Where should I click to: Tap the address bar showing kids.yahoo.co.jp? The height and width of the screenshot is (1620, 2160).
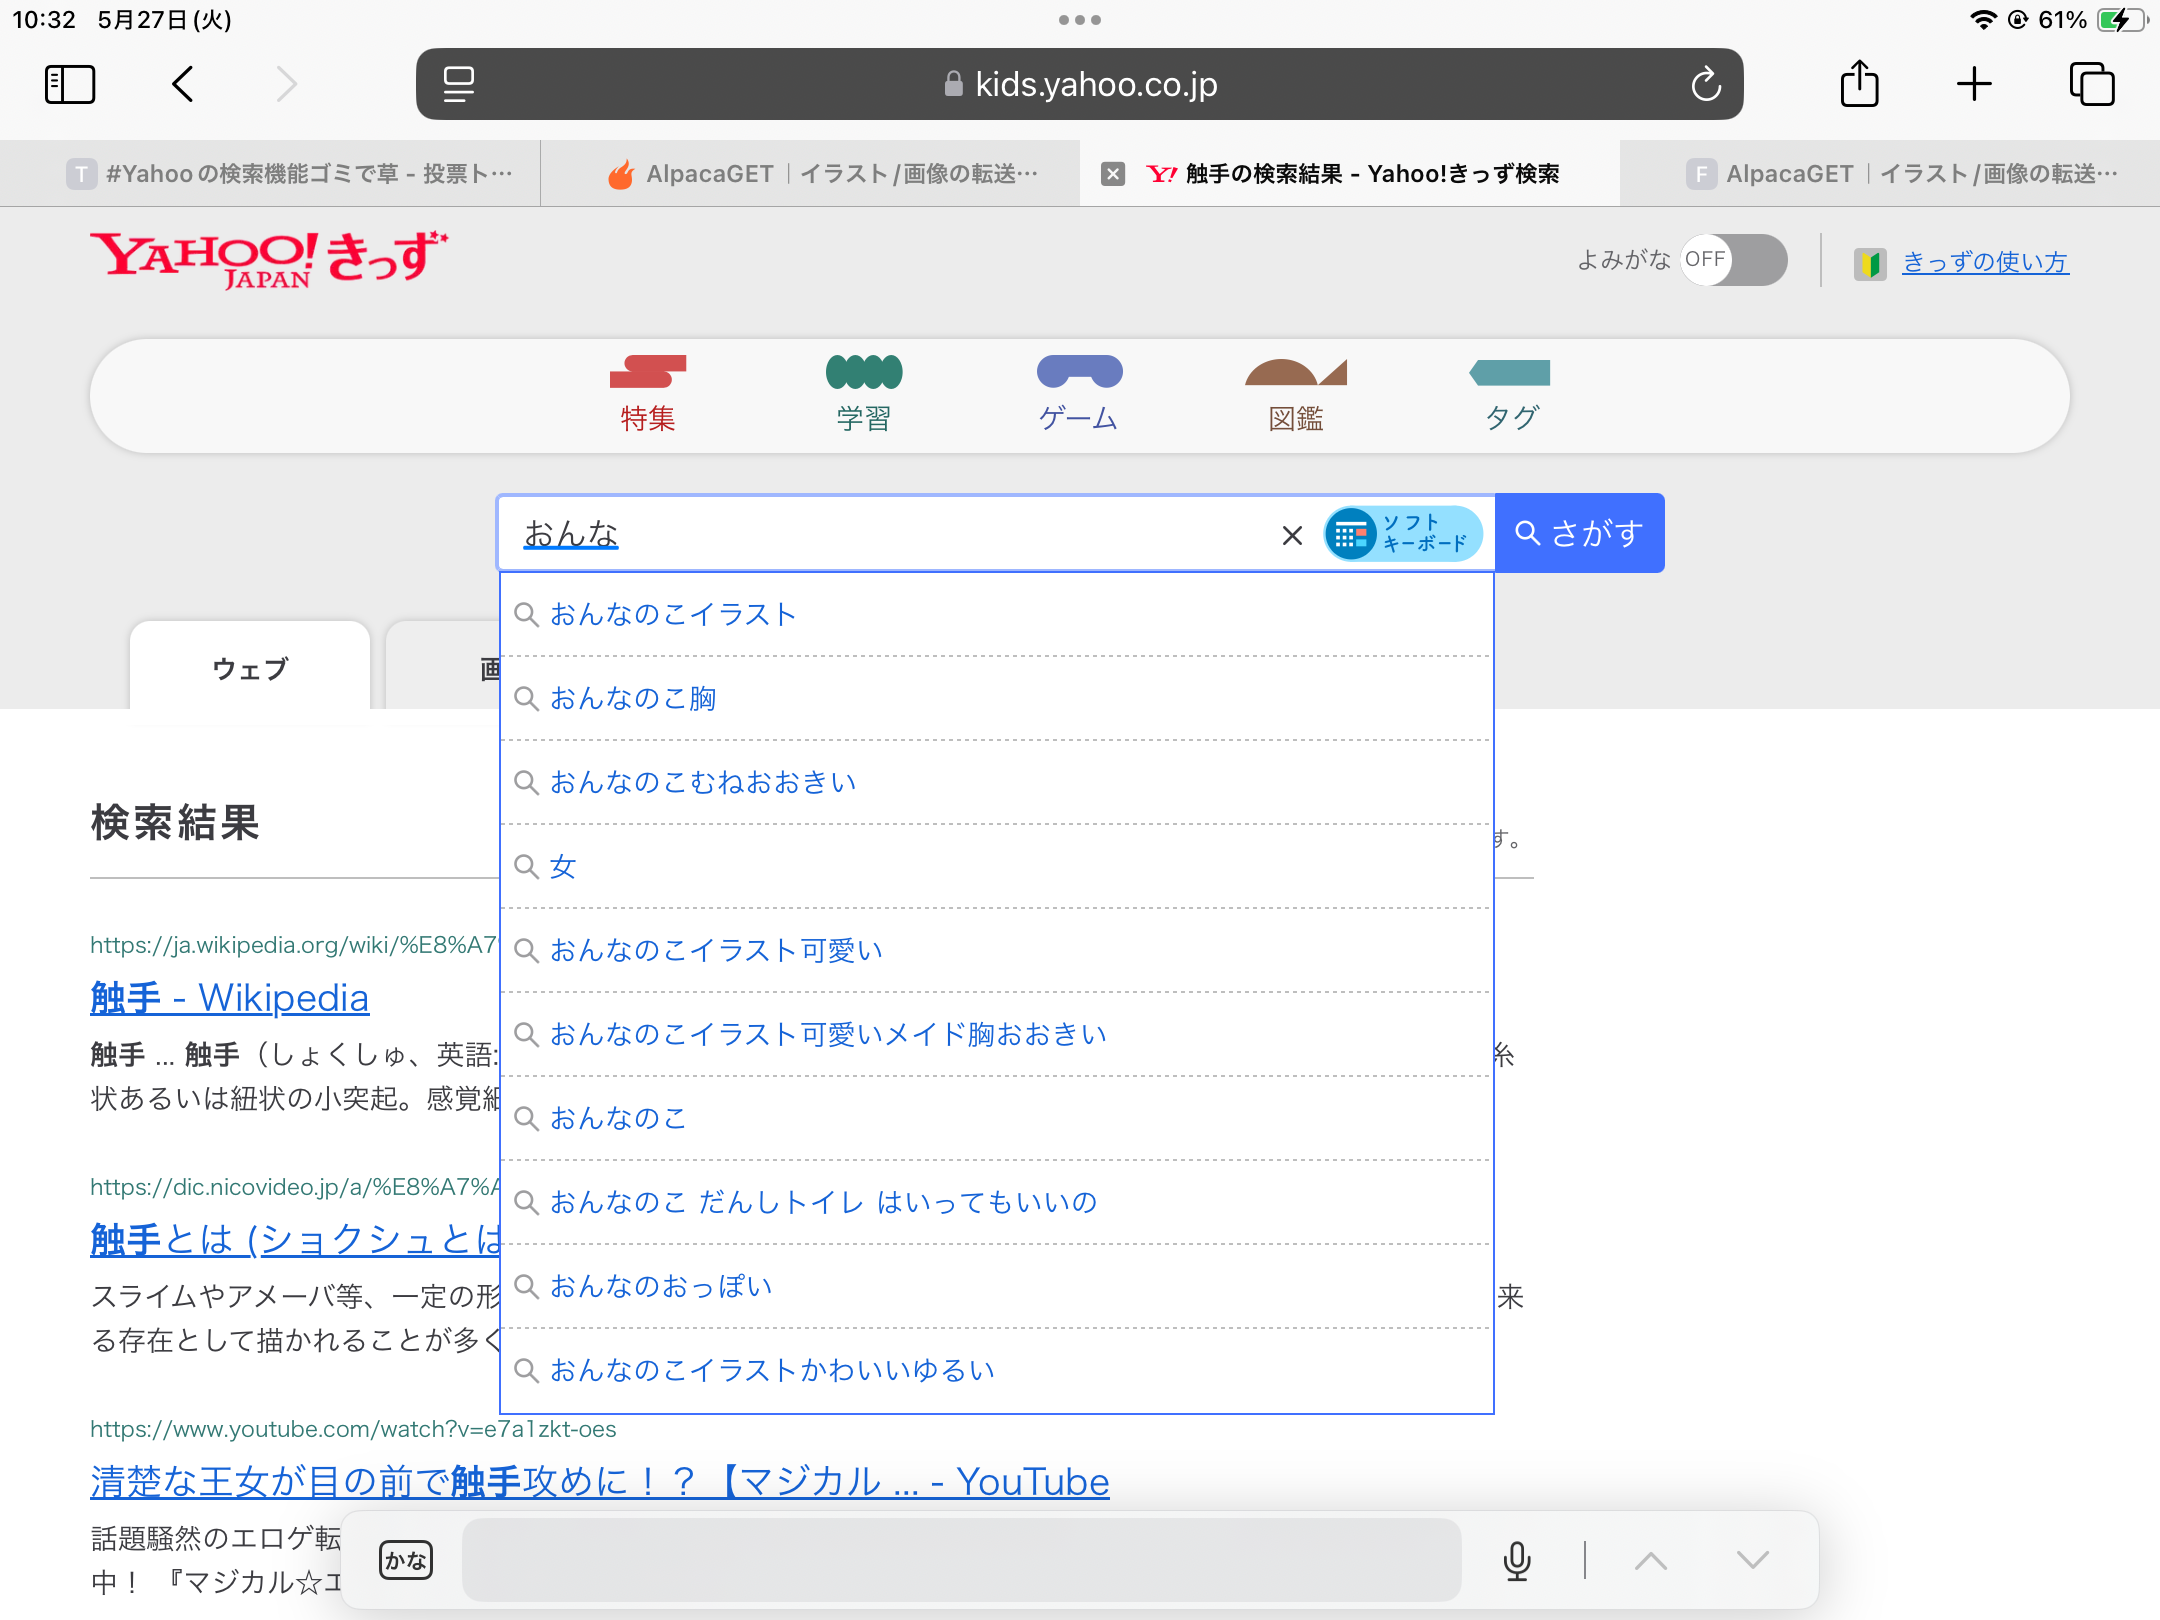[x=1080, y=84]
